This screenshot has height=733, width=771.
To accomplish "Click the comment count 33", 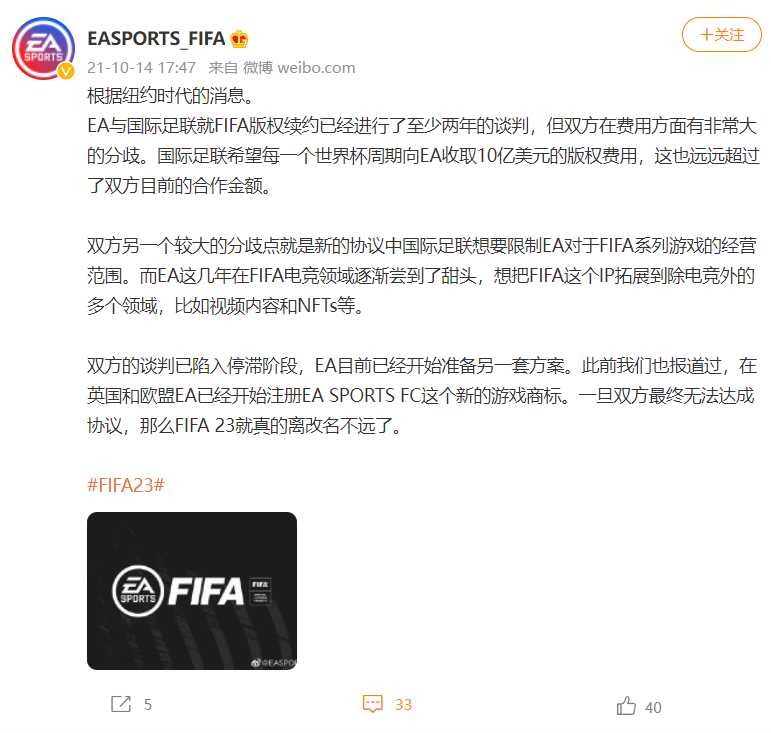I will click(403, 704).
